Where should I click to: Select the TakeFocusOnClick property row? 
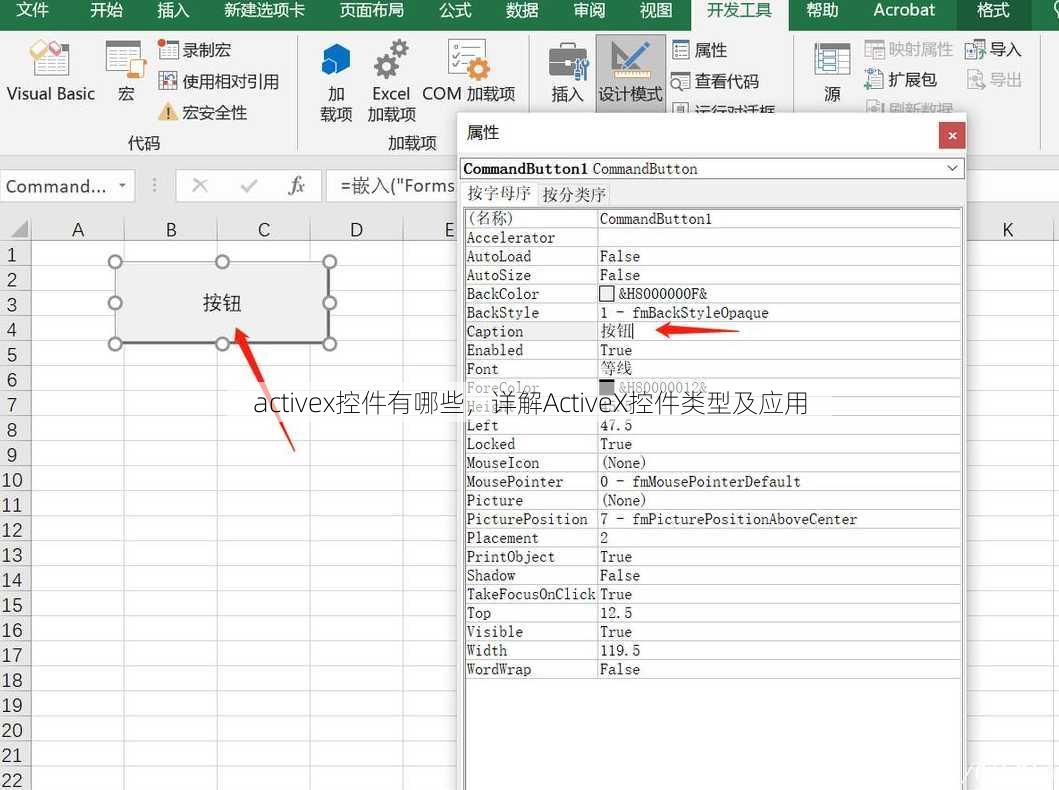tap(713, 594)
